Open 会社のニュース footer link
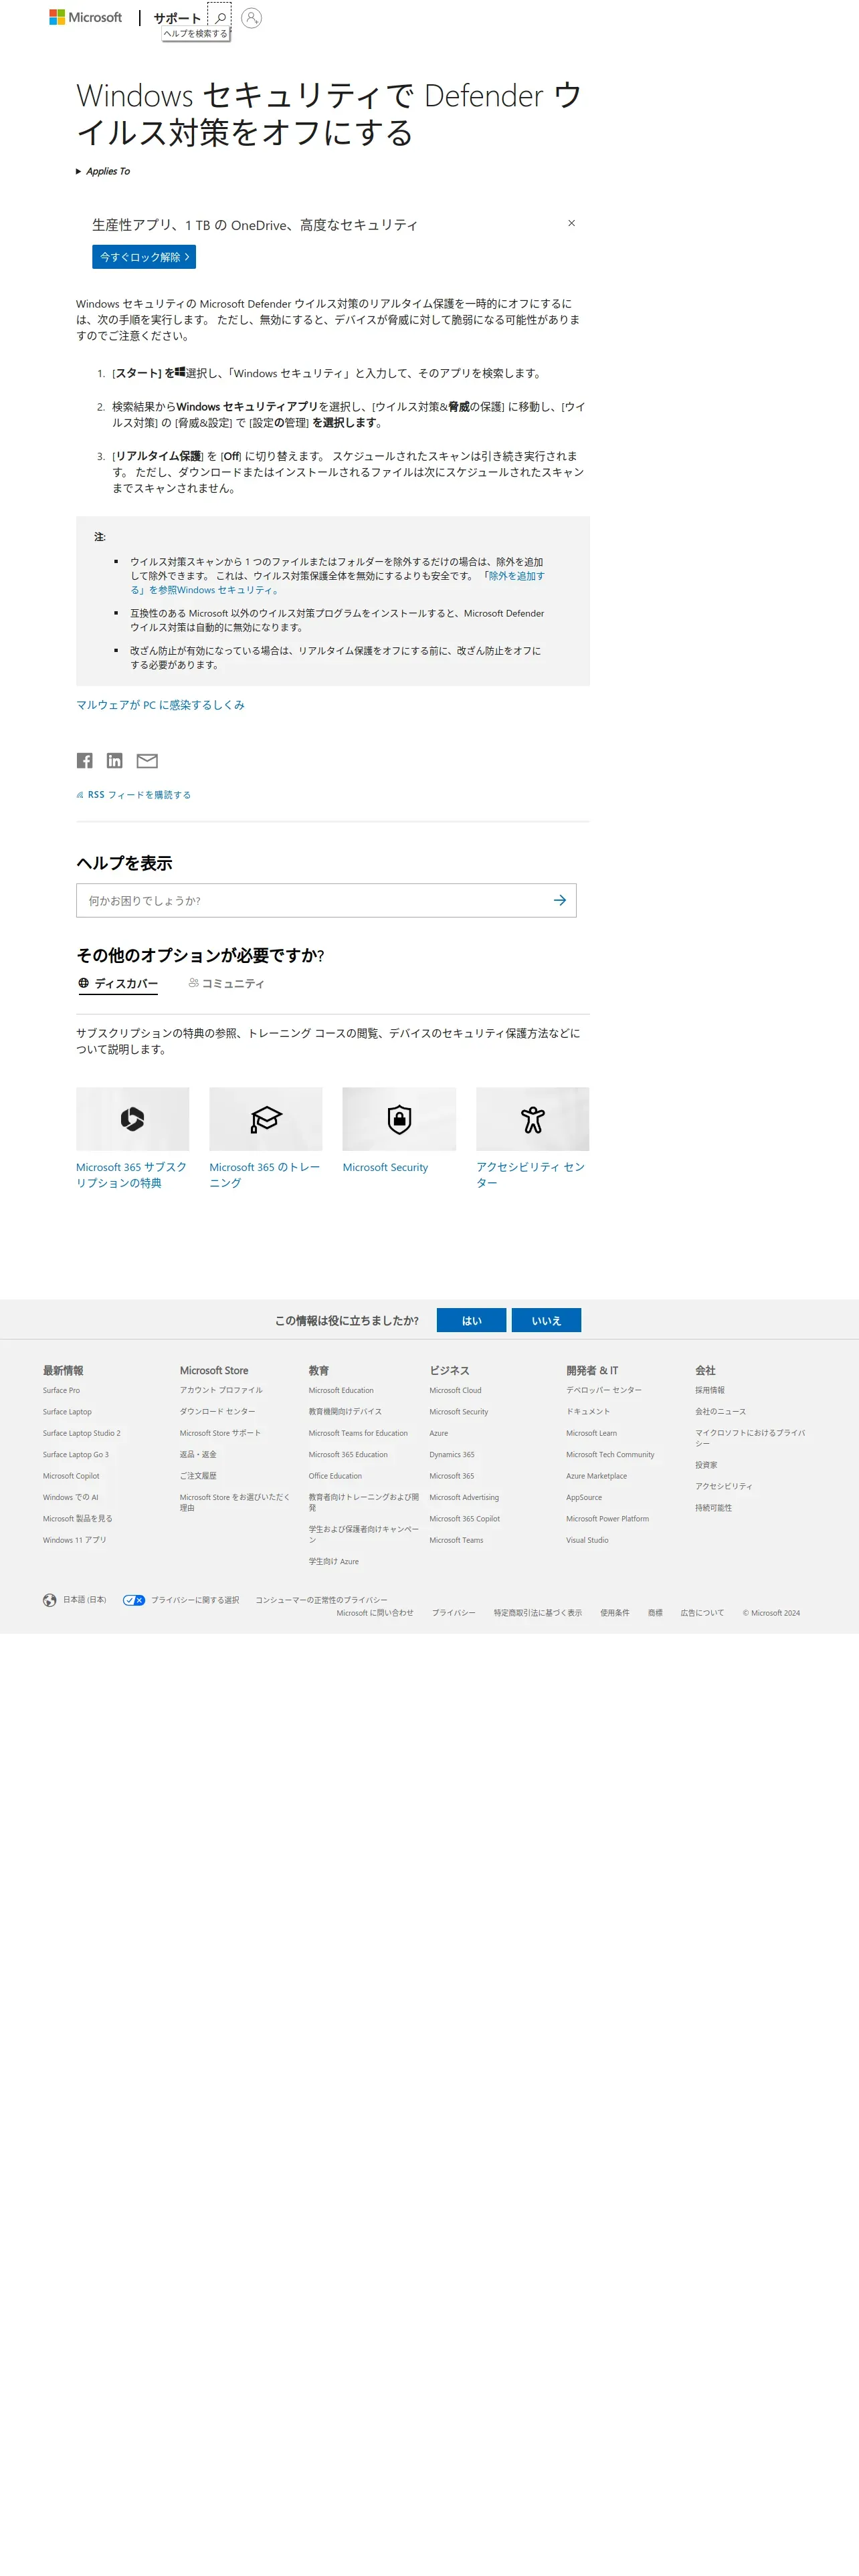This screenshot has width=859, height=2576. 720,1411
